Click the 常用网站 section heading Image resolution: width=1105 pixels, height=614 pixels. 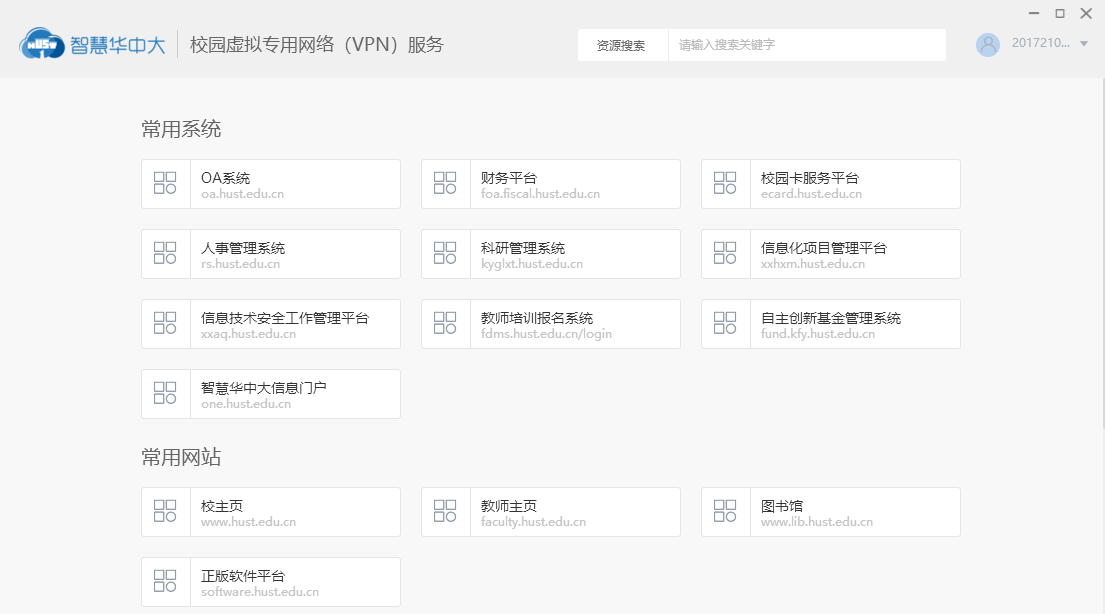[x=181, y=458]
